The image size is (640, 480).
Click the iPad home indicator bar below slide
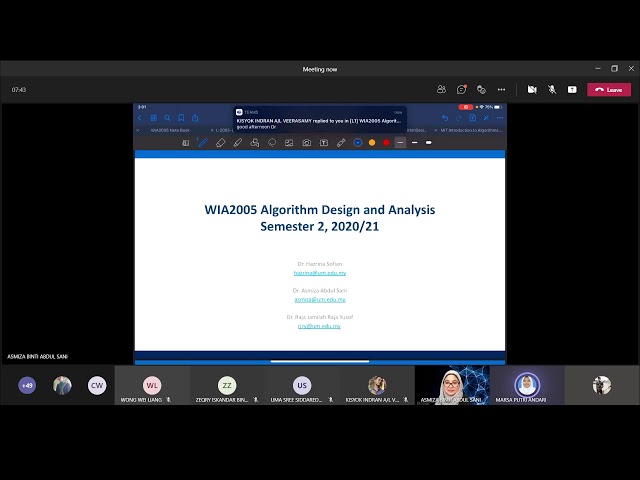pos(320,361)
